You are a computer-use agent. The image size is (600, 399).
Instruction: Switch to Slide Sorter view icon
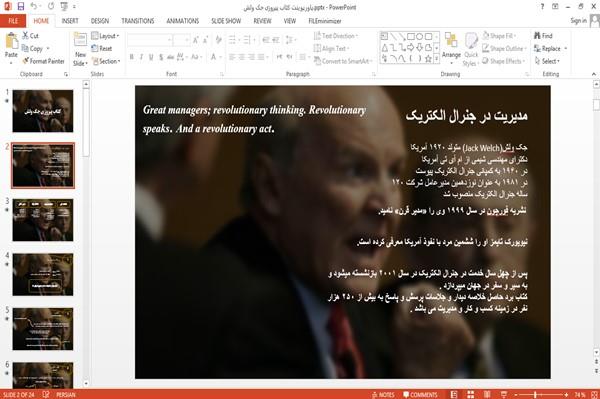tap(470, 395)
